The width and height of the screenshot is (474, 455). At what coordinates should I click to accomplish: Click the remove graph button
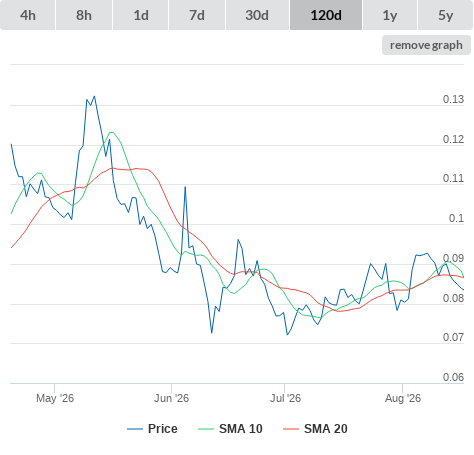426,45
